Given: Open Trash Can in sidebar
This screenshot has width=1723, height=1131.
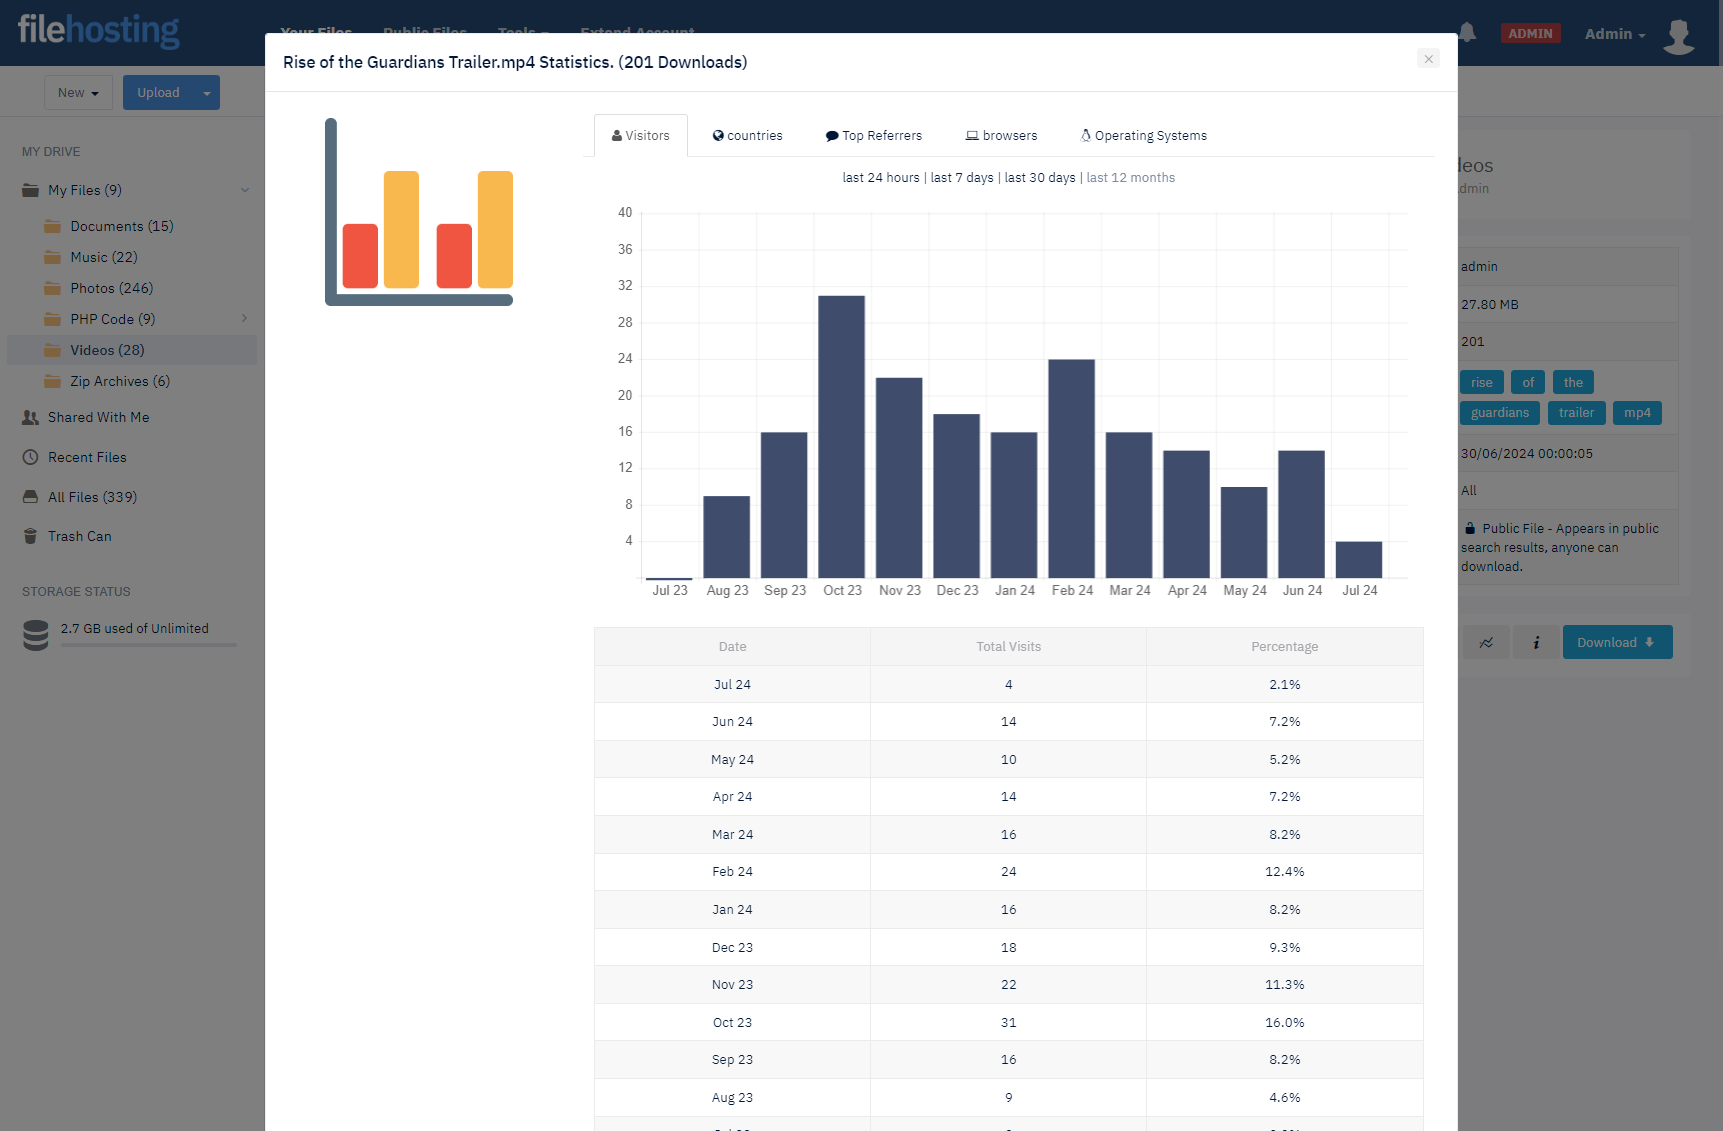Looking at the screenshot, I should point(79,536).
